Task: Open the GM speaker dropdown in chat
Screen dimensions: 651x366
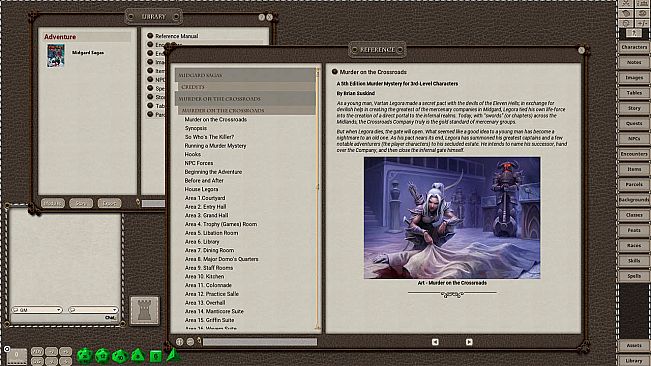Action: coord(37,310)
